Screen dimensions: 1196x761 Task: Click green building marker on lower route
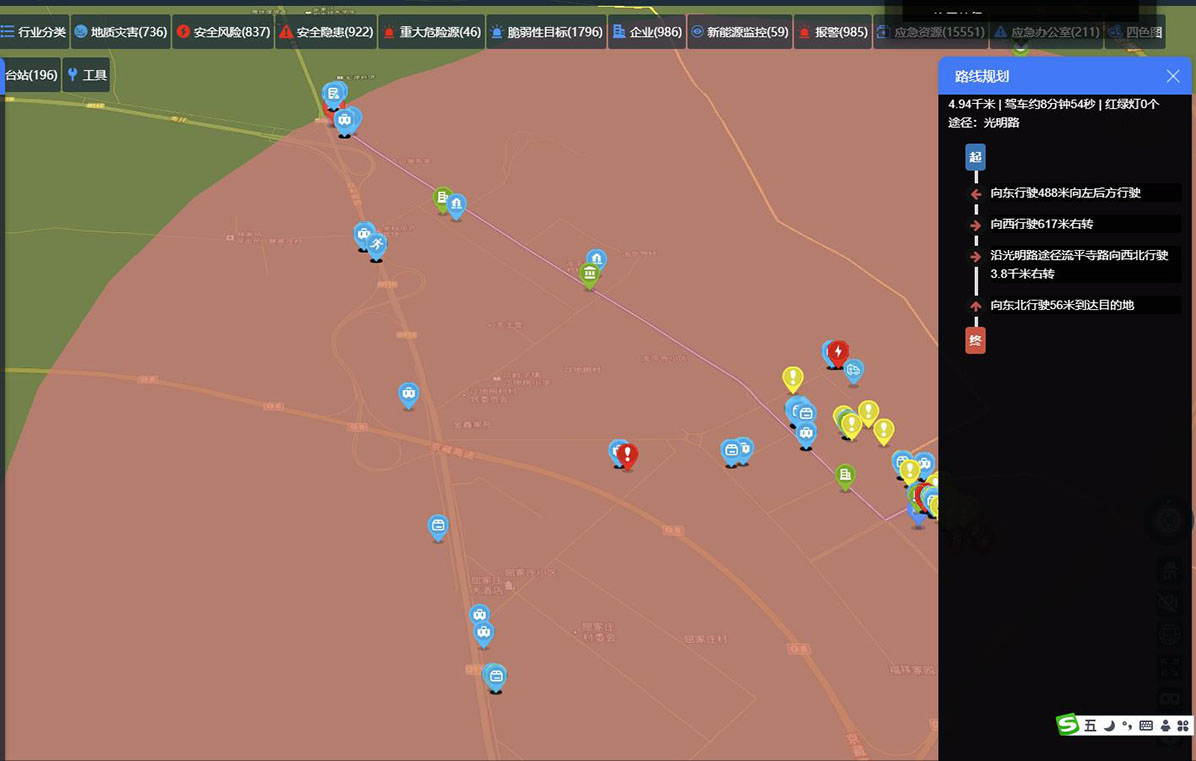click(x=844, y=477)
